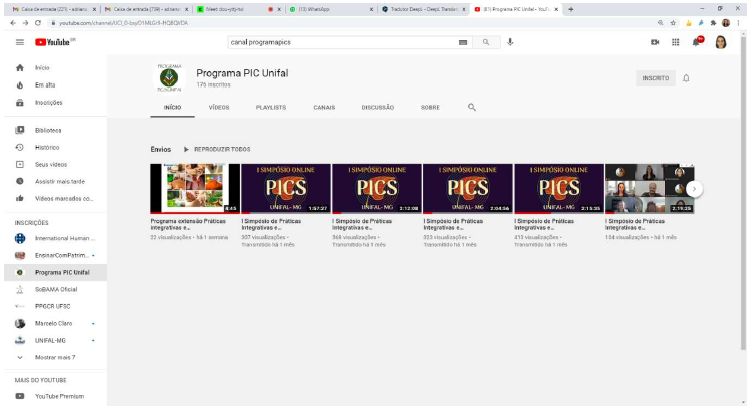Screen dimensions: 753x410
Task: Open the user account avatar menu
Action: 720,42
